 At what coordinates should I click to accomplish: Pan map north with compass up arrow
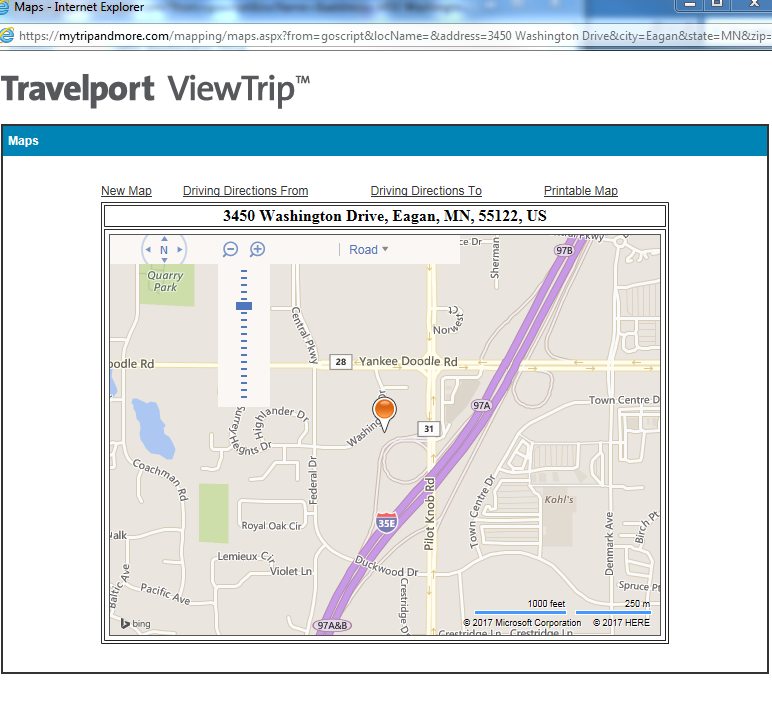(164, 239)
